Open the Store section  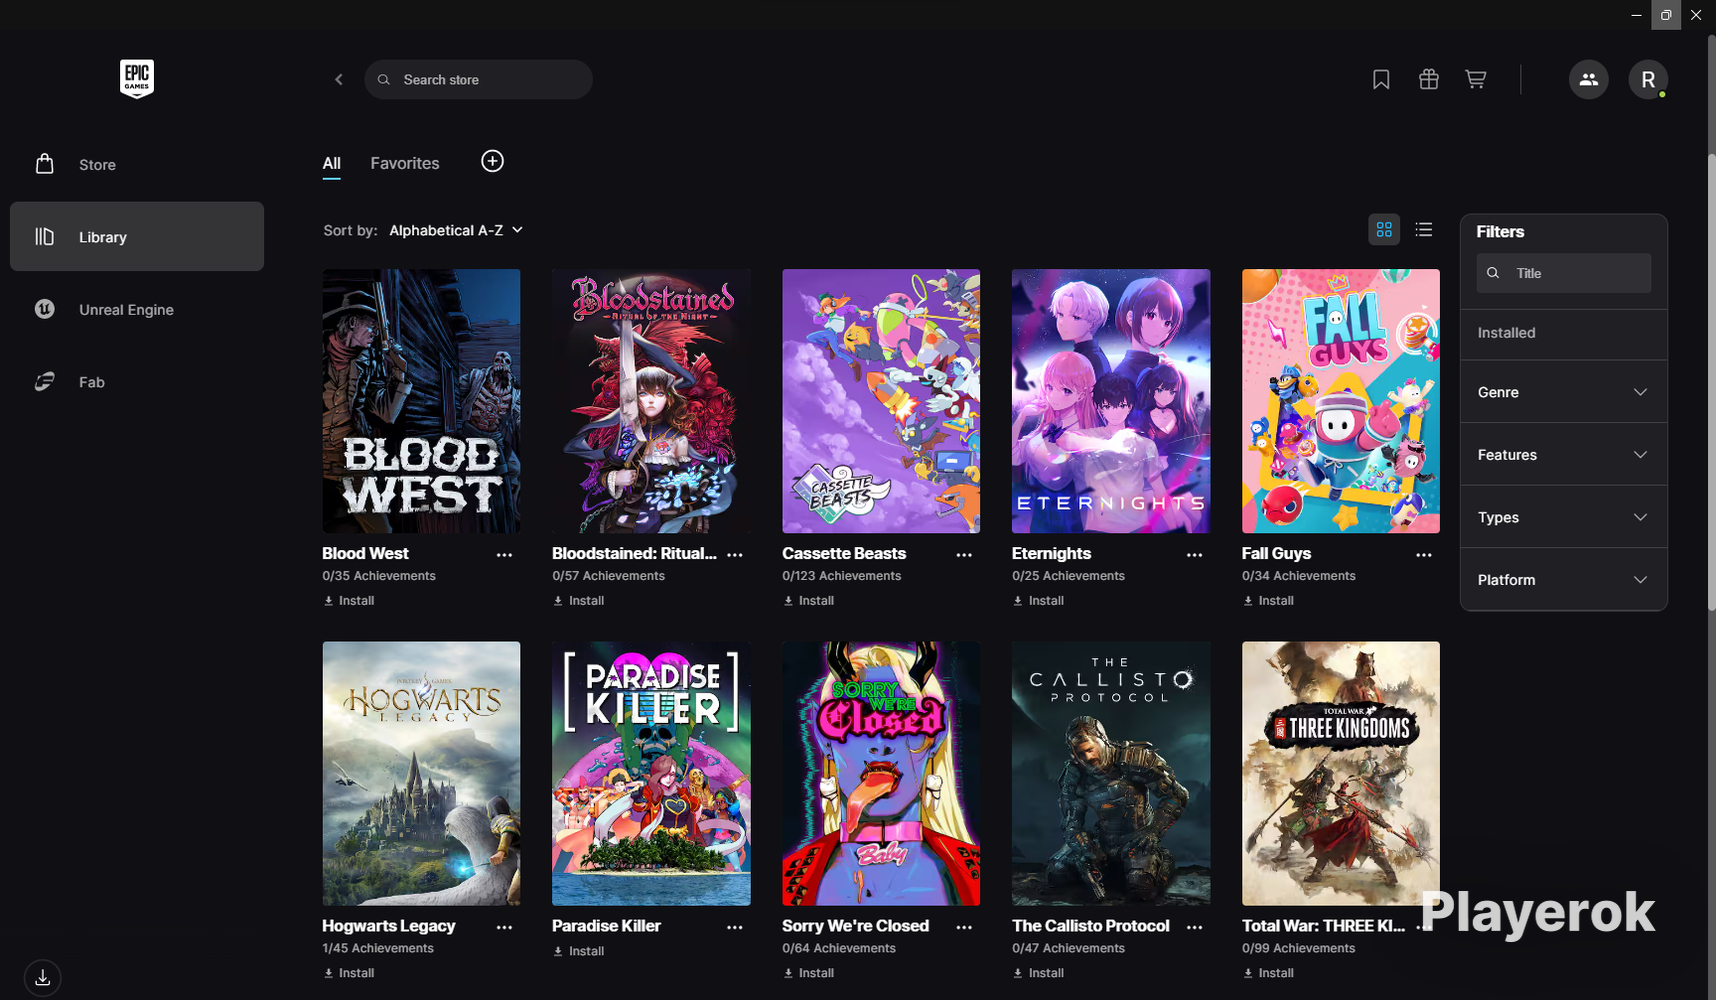coord(137,164)
